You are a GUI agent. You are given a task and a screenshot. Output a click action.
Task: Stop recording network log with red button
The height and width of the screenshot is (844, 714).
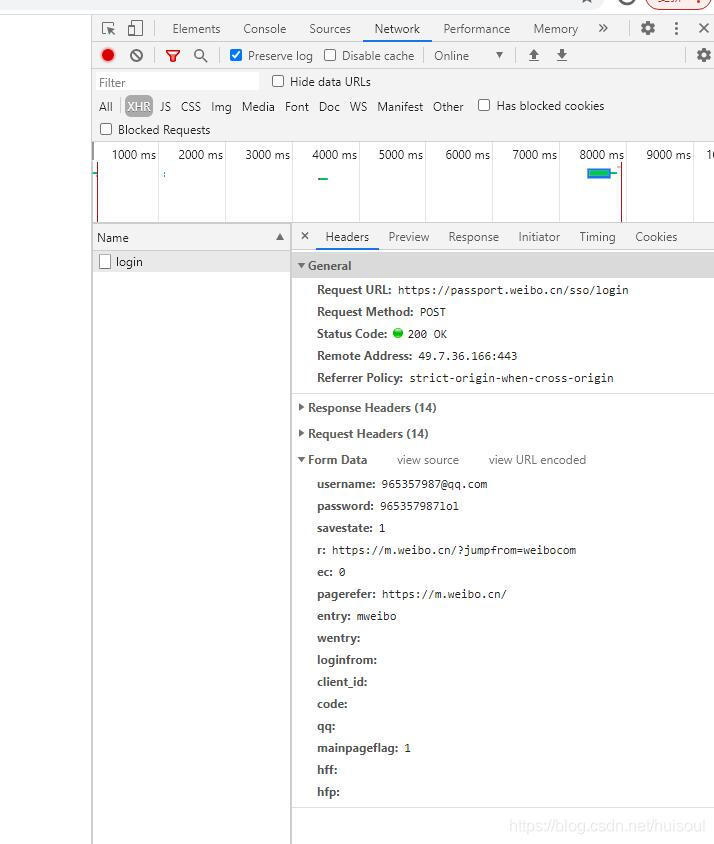108,56
